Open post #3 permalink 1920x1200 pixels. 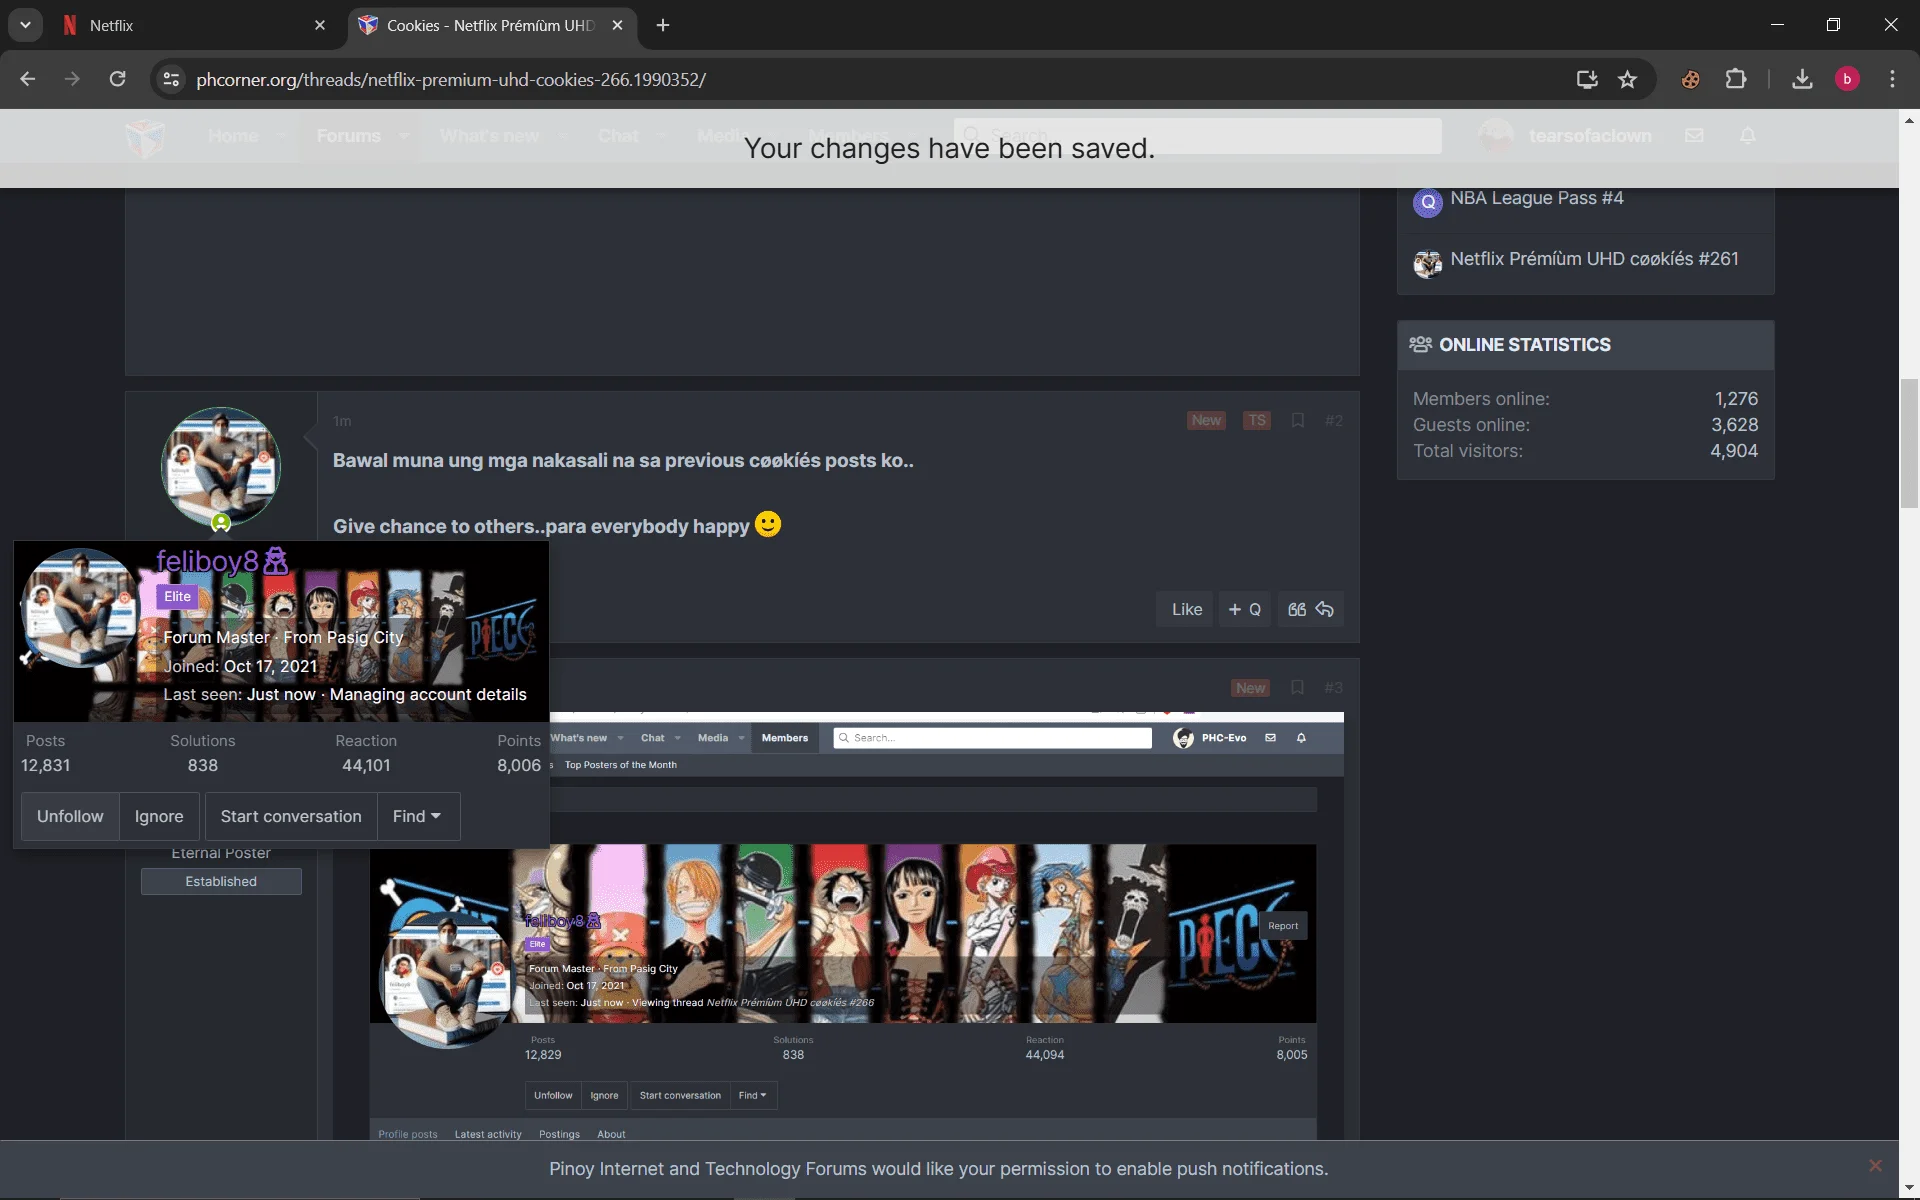[1334, 688]
